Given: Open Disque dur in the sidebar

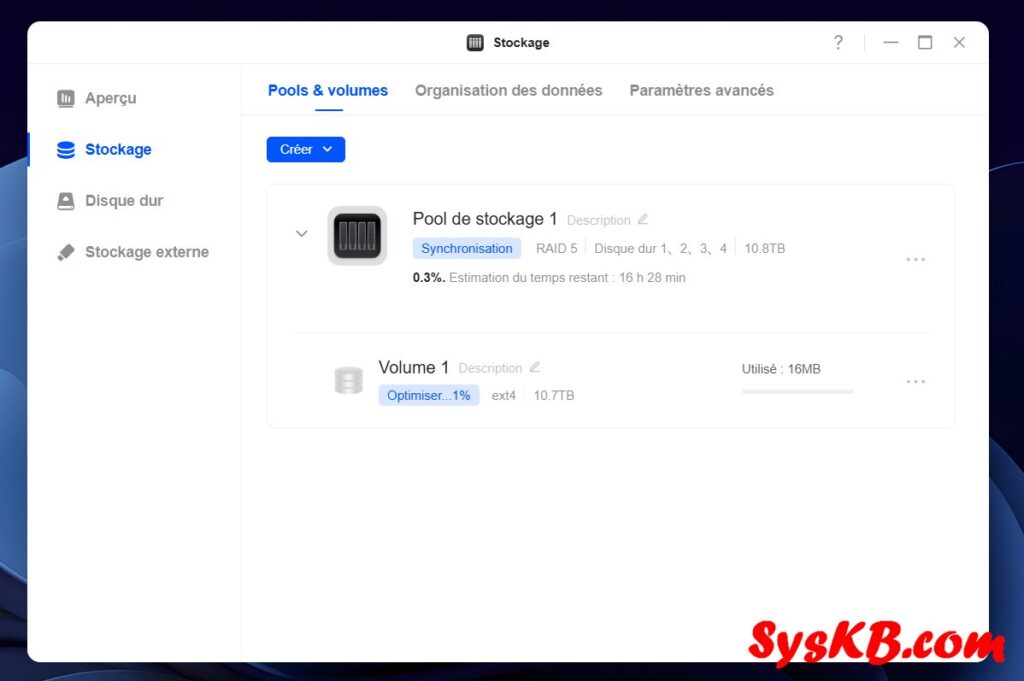Looking at the screenshot, I should [x=110, y=200].
